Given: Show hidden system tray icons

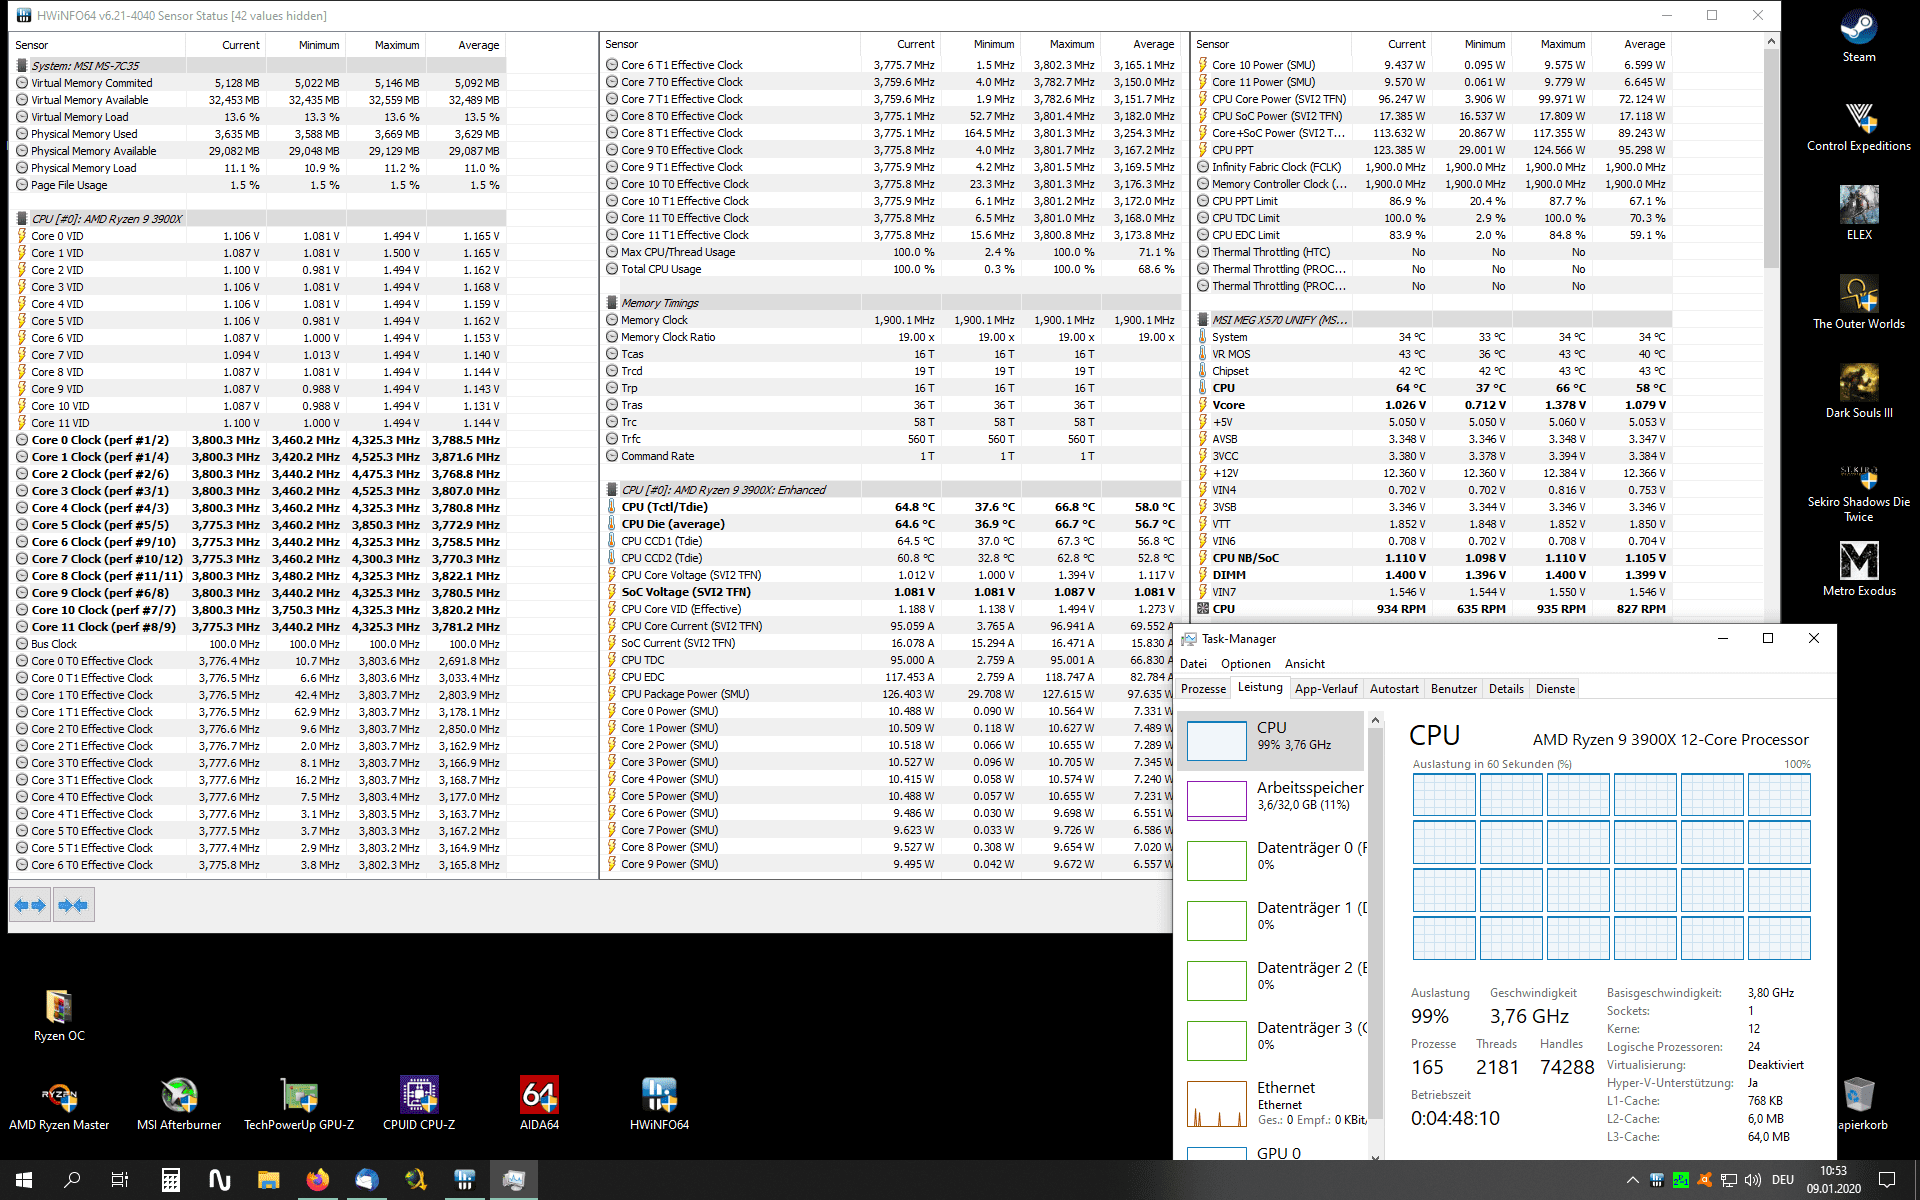Looking at the screenshot, I should 1632,1180.
